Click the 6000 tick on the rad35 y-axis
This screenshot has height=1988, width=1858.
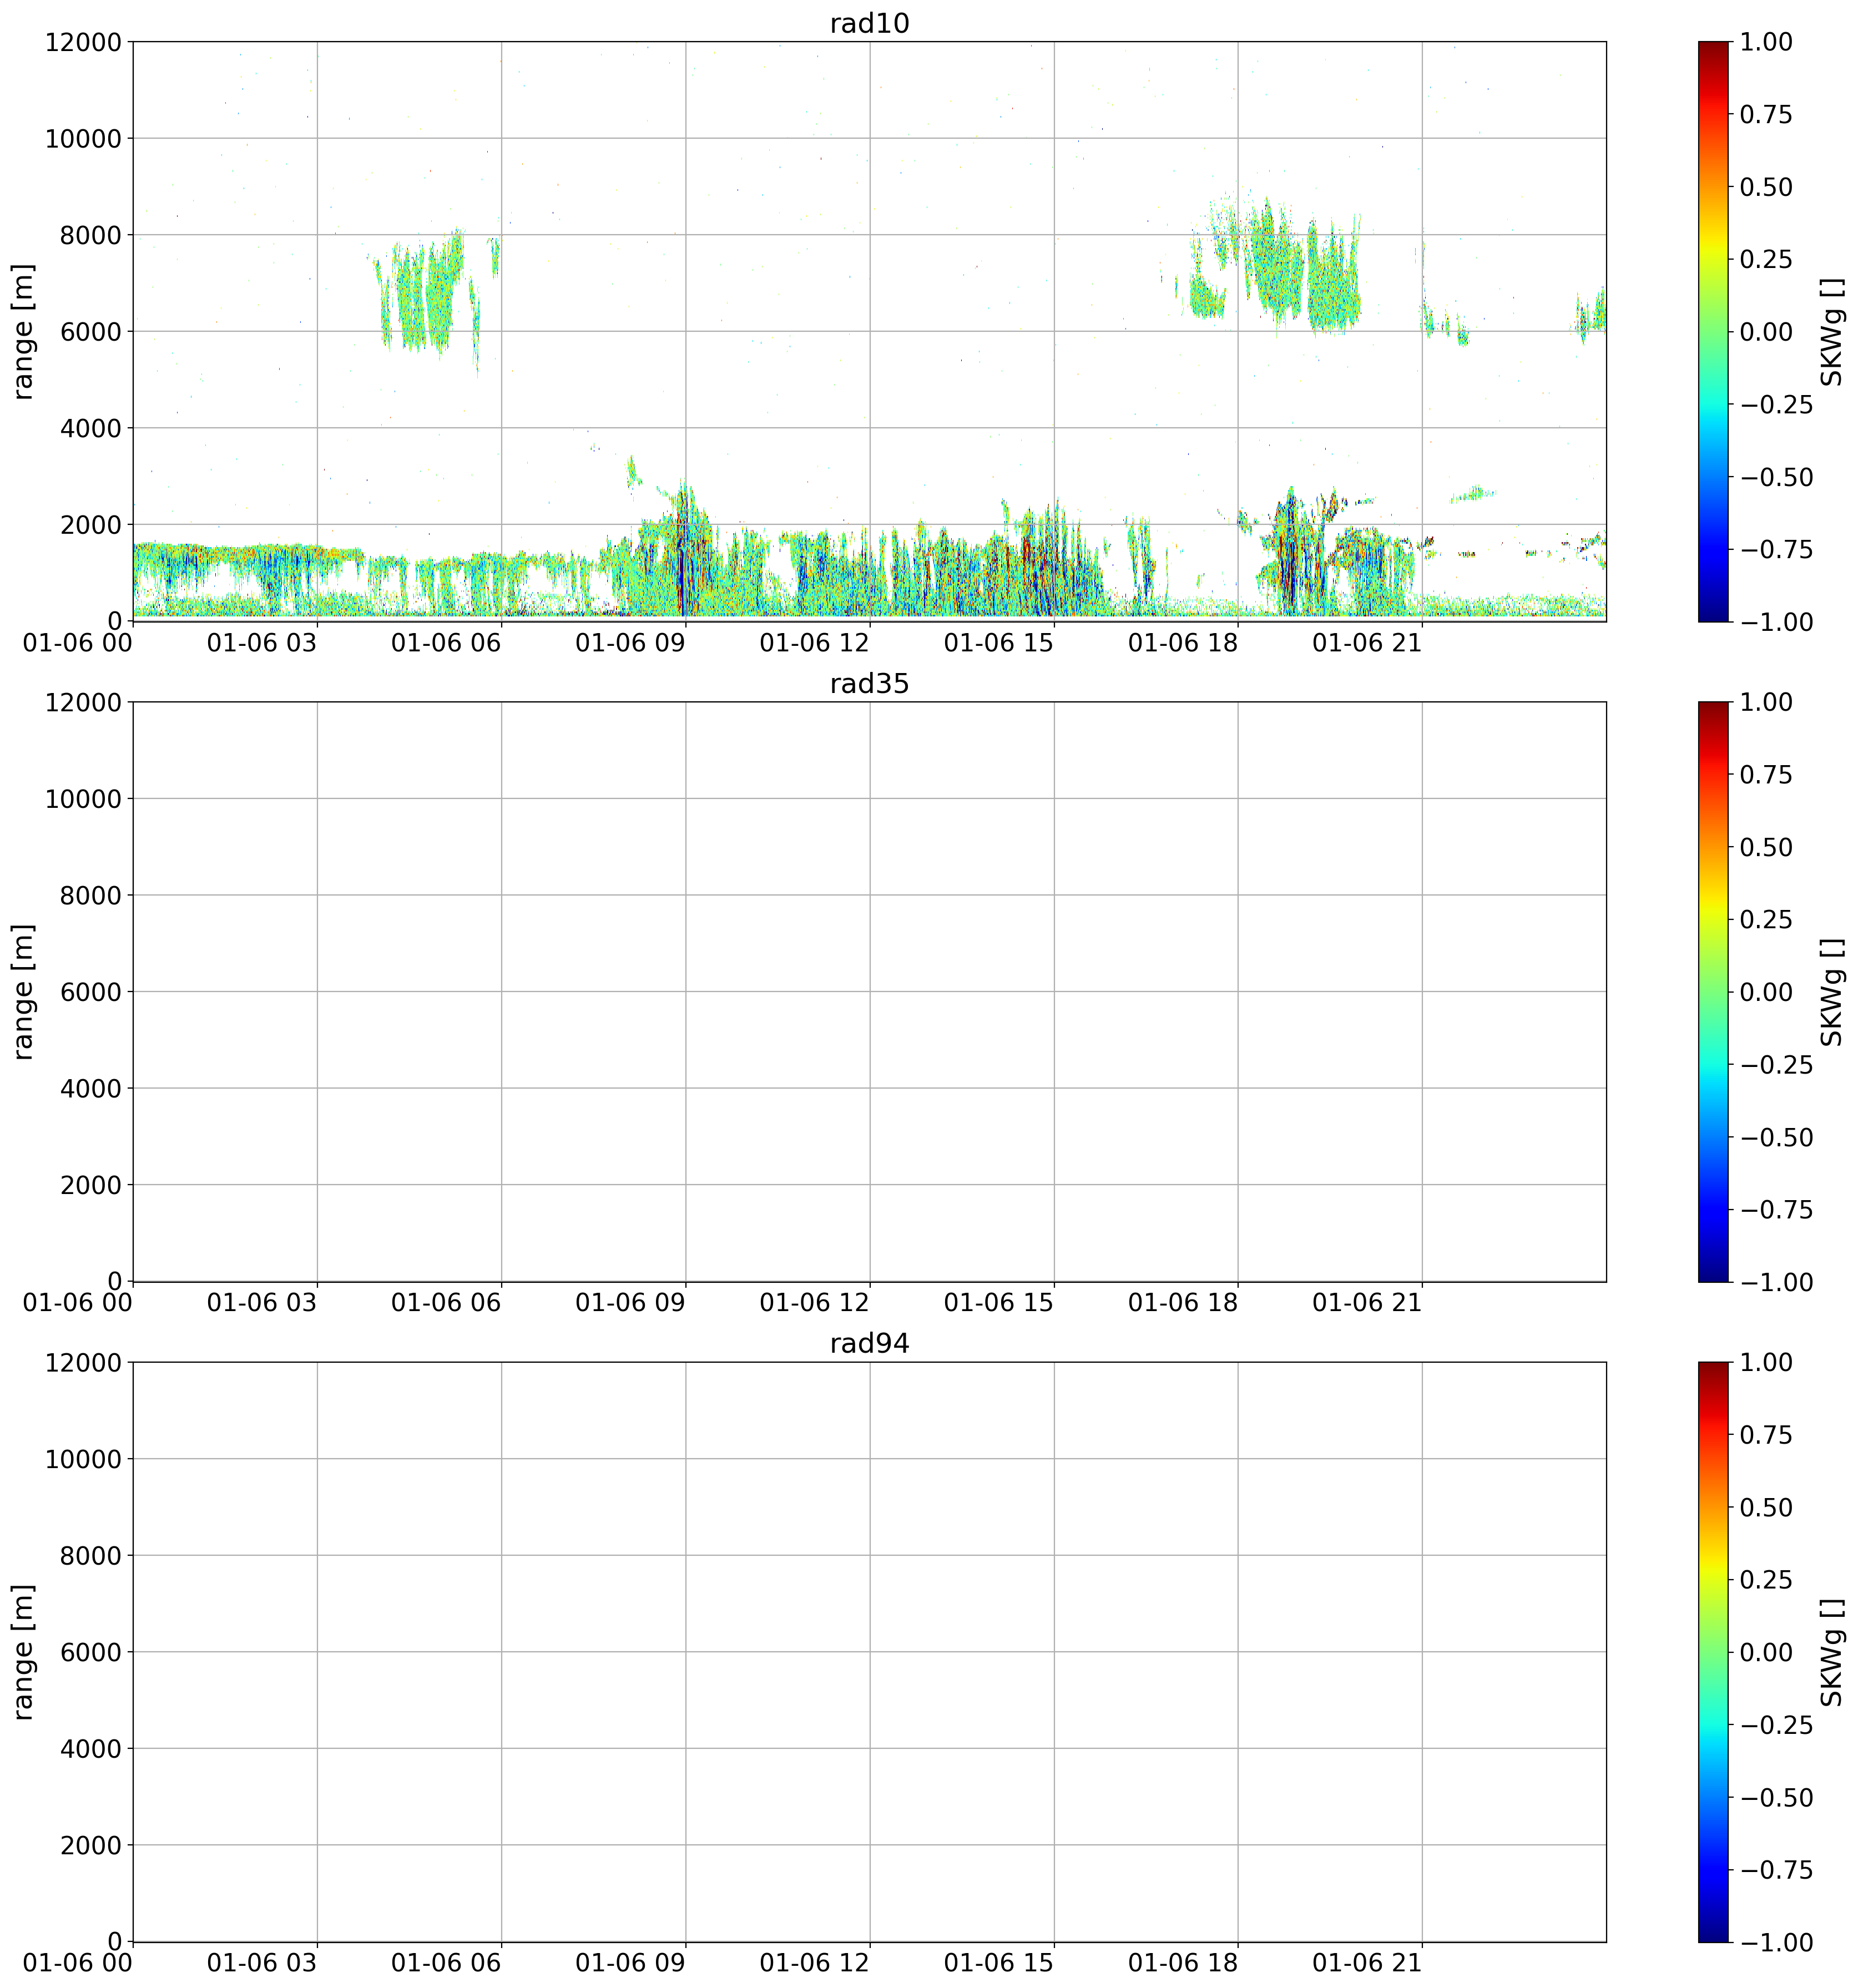(90, 992)
